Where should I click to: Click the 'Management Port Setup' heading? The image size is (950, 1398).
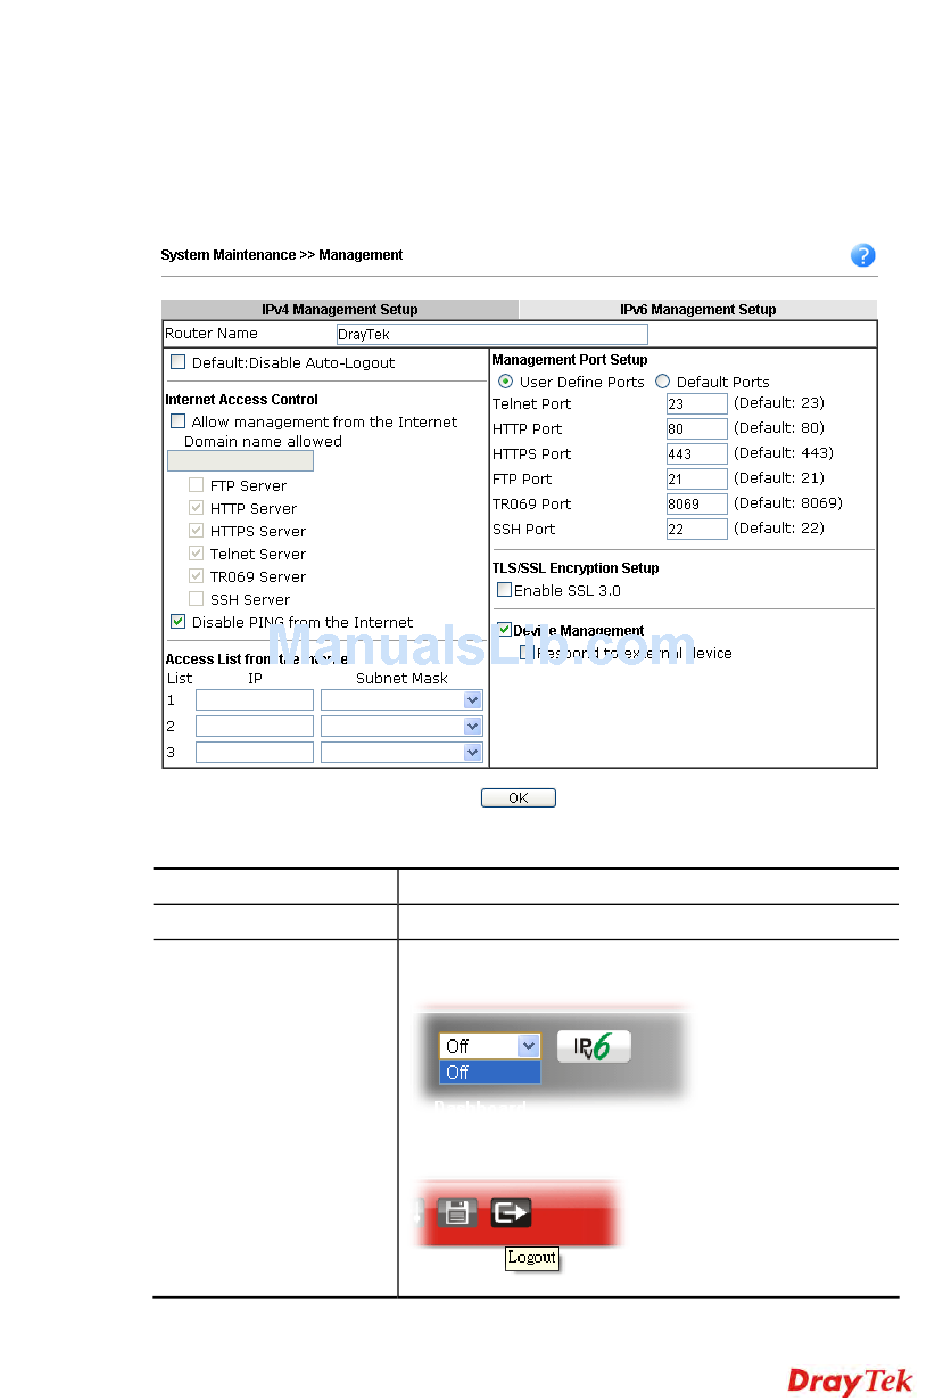(570, 360)
